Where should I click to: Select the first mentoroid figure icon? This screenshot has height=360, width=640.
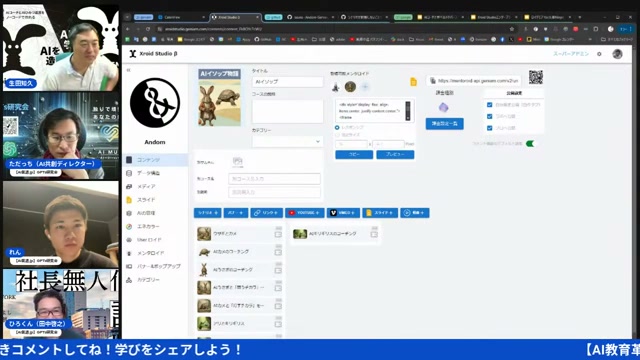[x=336, y=87]
